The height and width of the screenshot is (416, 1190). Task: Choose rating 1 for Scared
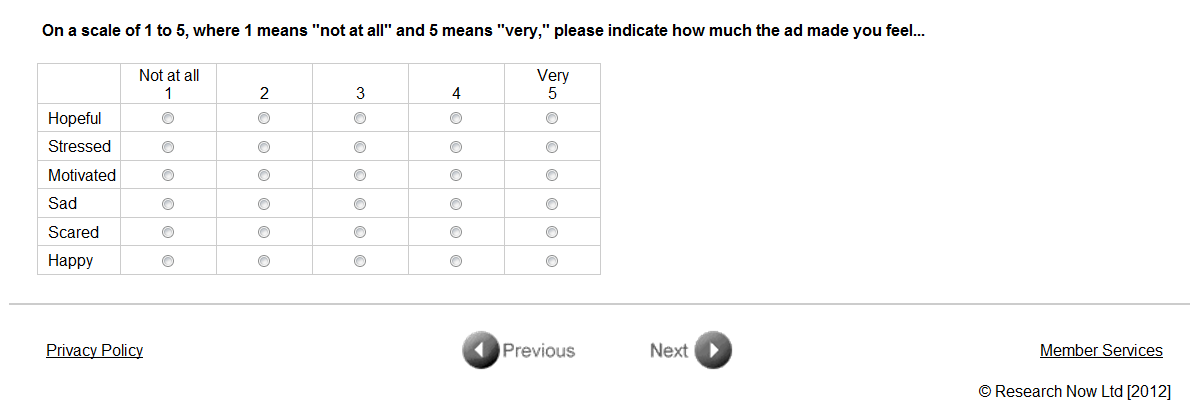(168, 232)
